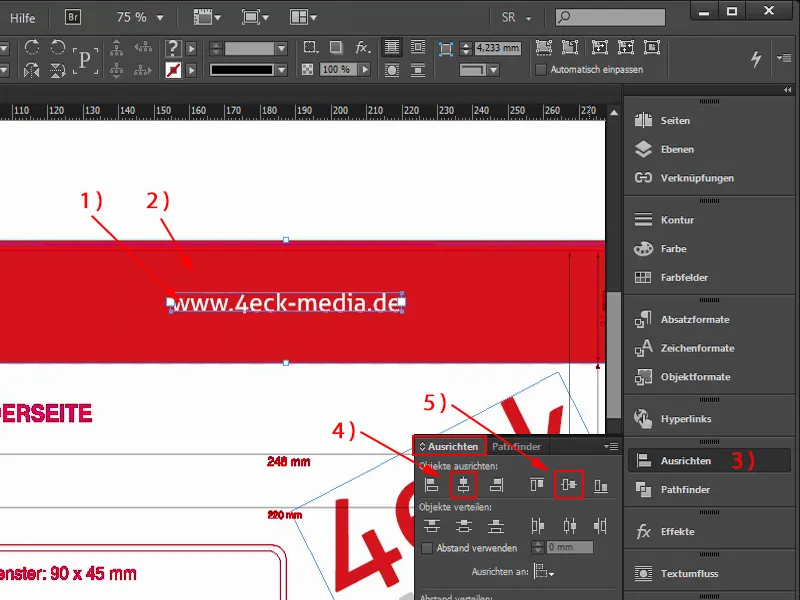Distribute top edges under Objekte verteilen
Image resolution: width=800 pixels, height=600 pixels.
pos(432,526)
